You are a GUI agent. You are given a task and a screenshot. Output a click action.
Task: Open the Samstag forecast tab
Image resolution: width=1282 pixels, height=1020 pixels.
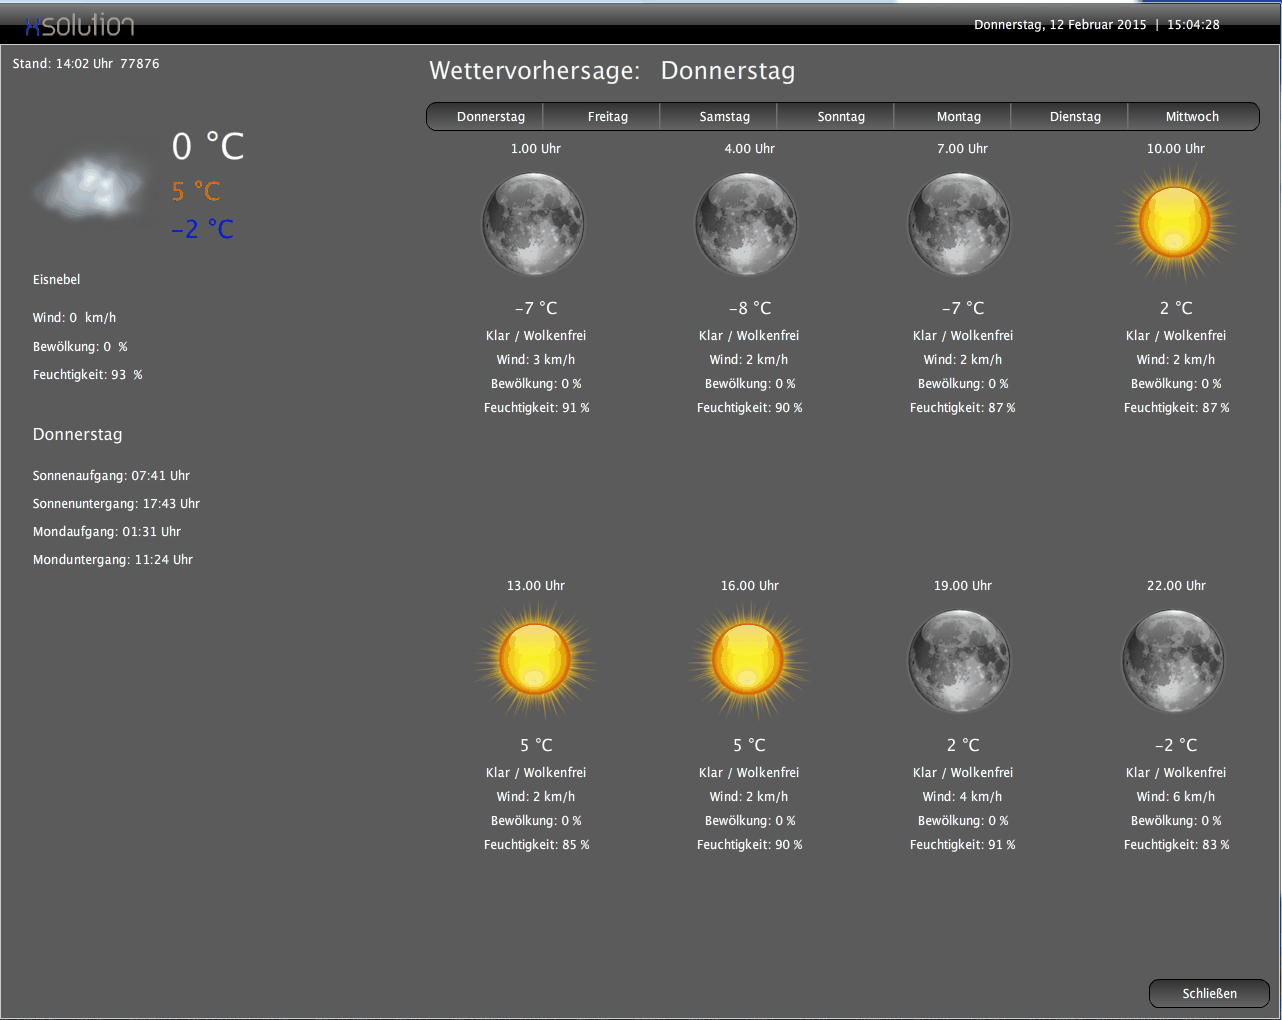pyautogui.click(x=724, y=117)
